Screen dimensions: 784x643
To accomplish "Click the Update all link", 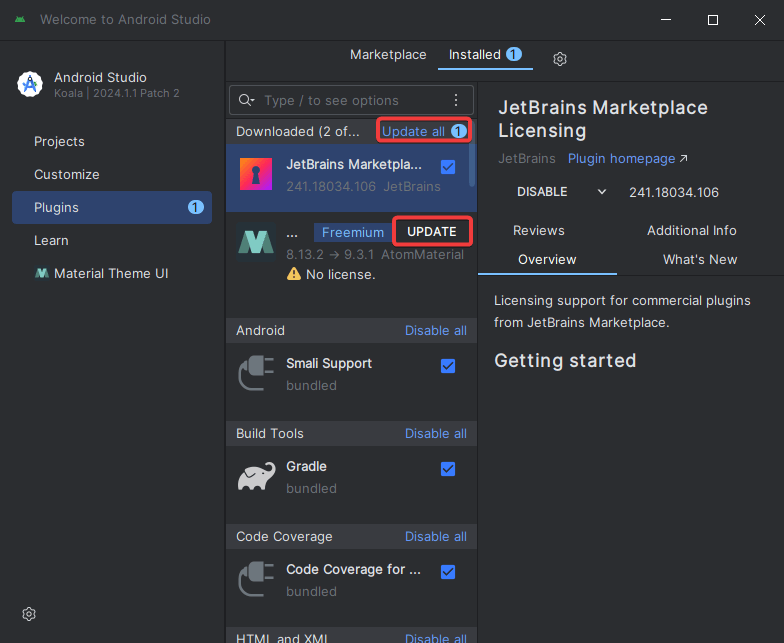I will [x=413, y=131].
